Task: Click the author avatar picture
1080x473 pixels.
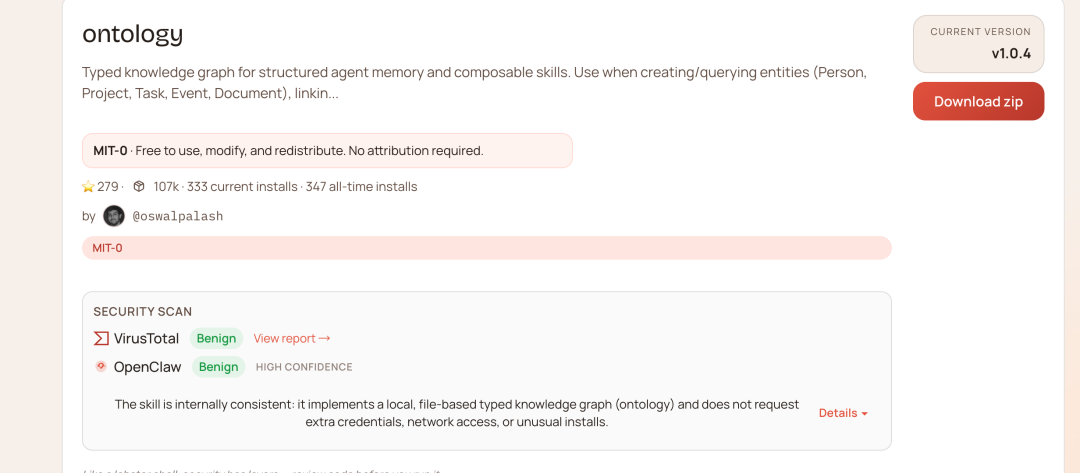Action: [114, 216]
